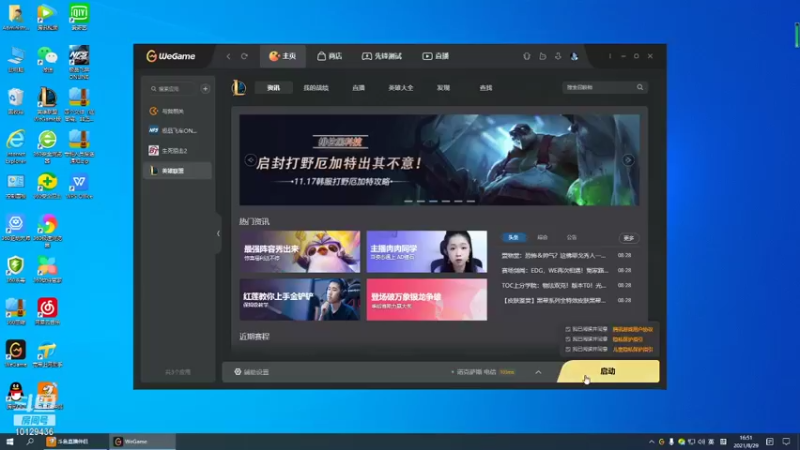Toggle the first agreement checkbox
This screenshot has height=450, width=800.
click(568, 329)
